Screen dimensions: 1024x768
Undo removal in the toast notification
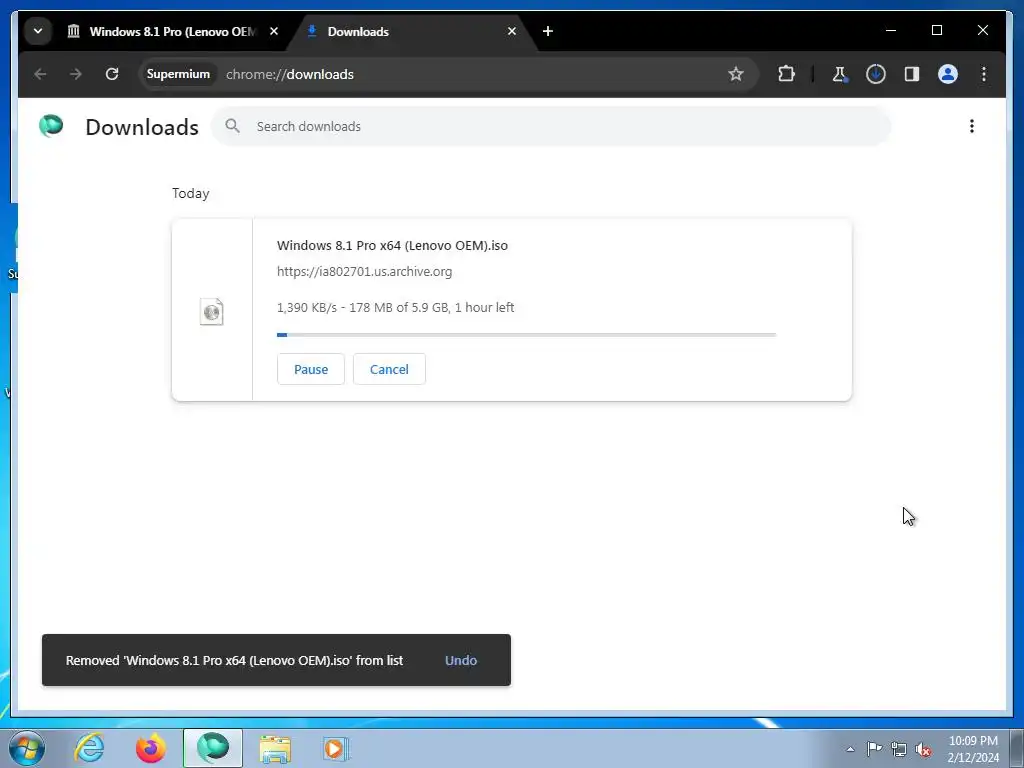tap(461, 660)
